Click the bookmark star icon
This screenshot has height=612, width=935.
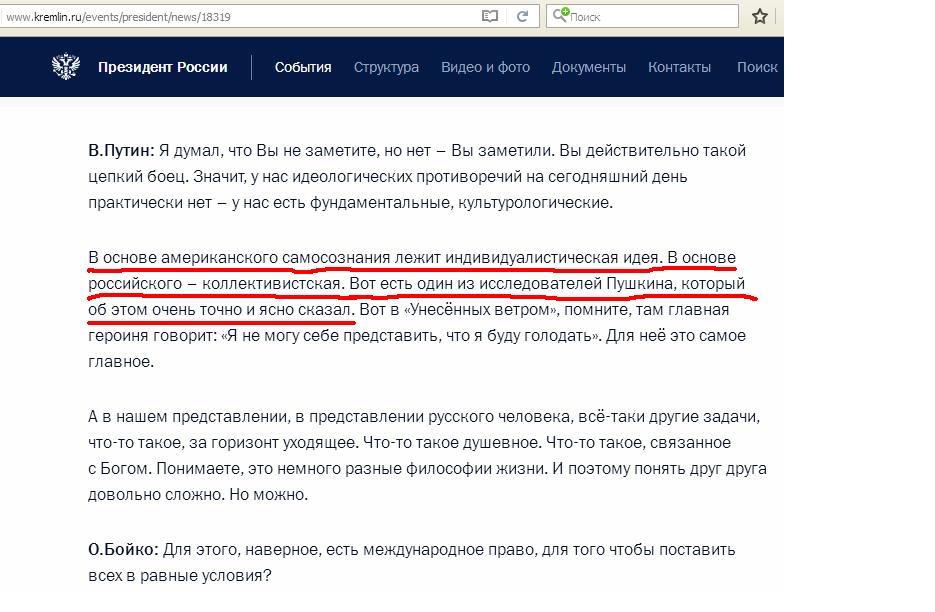coord(760,16)
